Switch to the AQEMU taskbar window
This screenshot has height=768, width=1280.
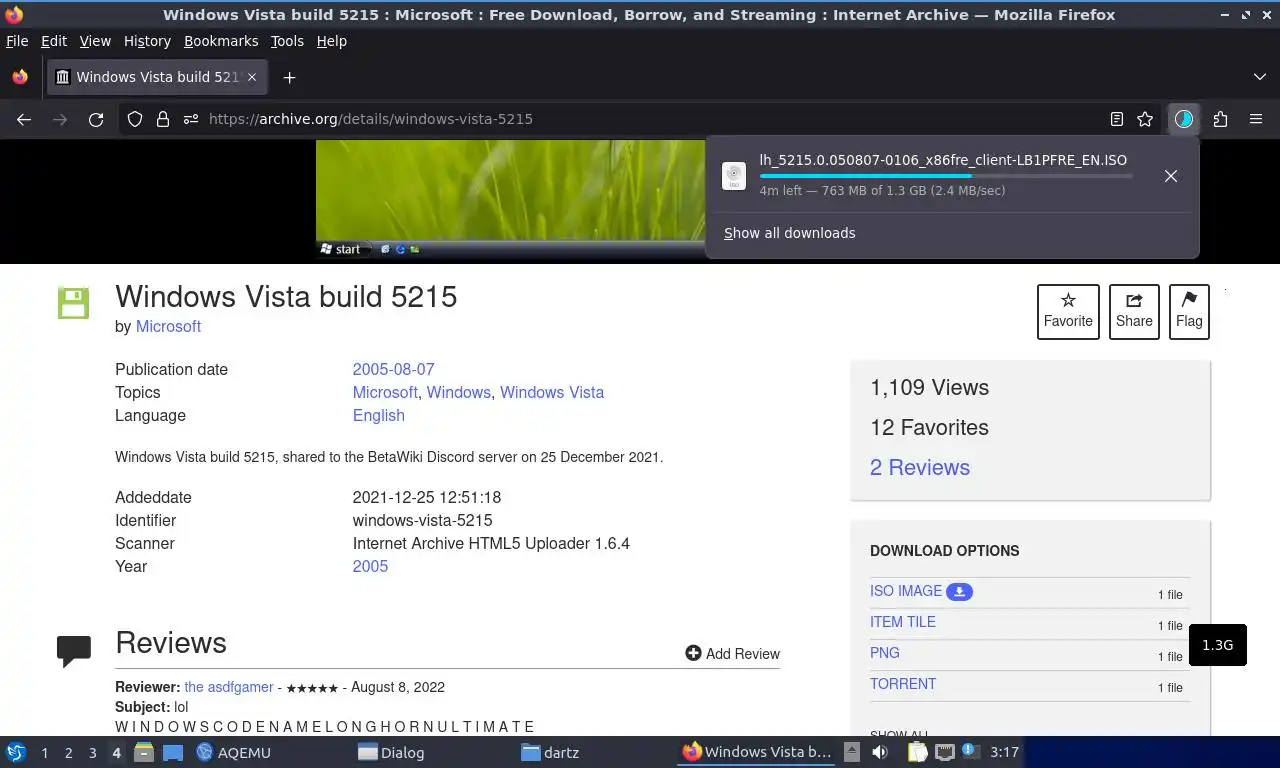(x=234, y=752)
